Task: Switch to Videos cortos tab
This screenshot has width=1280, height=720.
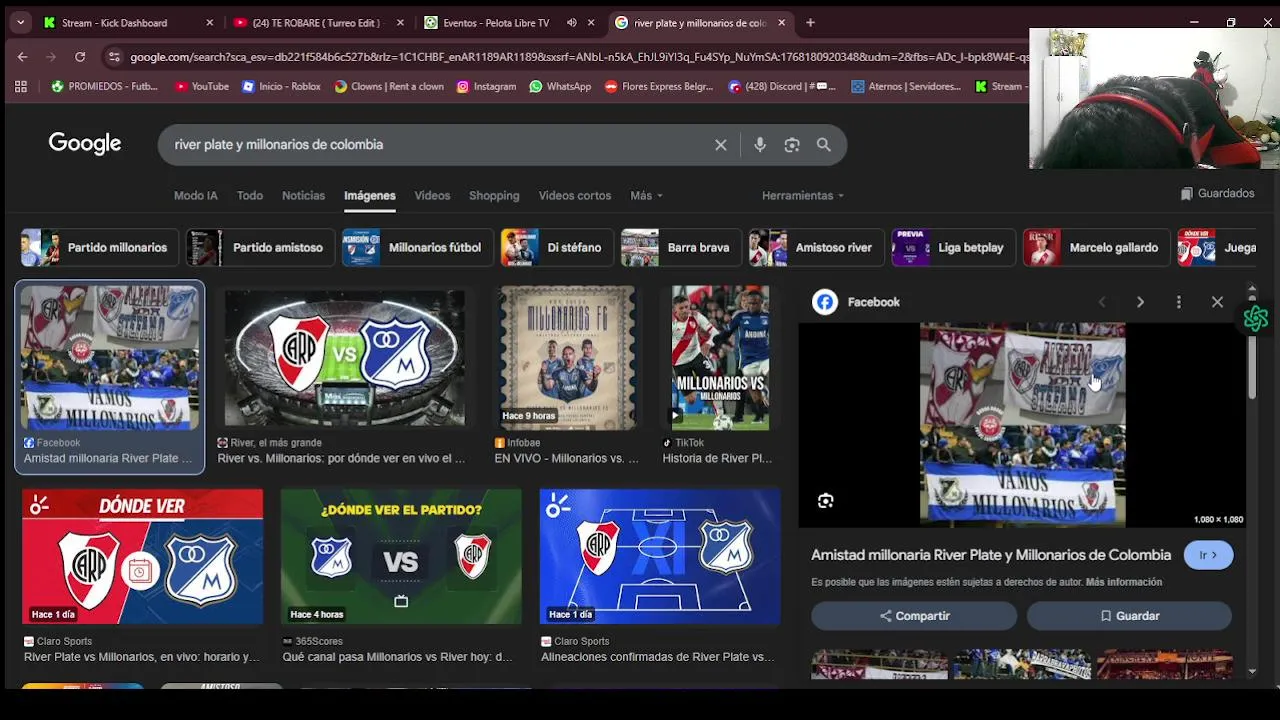Action: pyautogui.click(x=575, y=196)
